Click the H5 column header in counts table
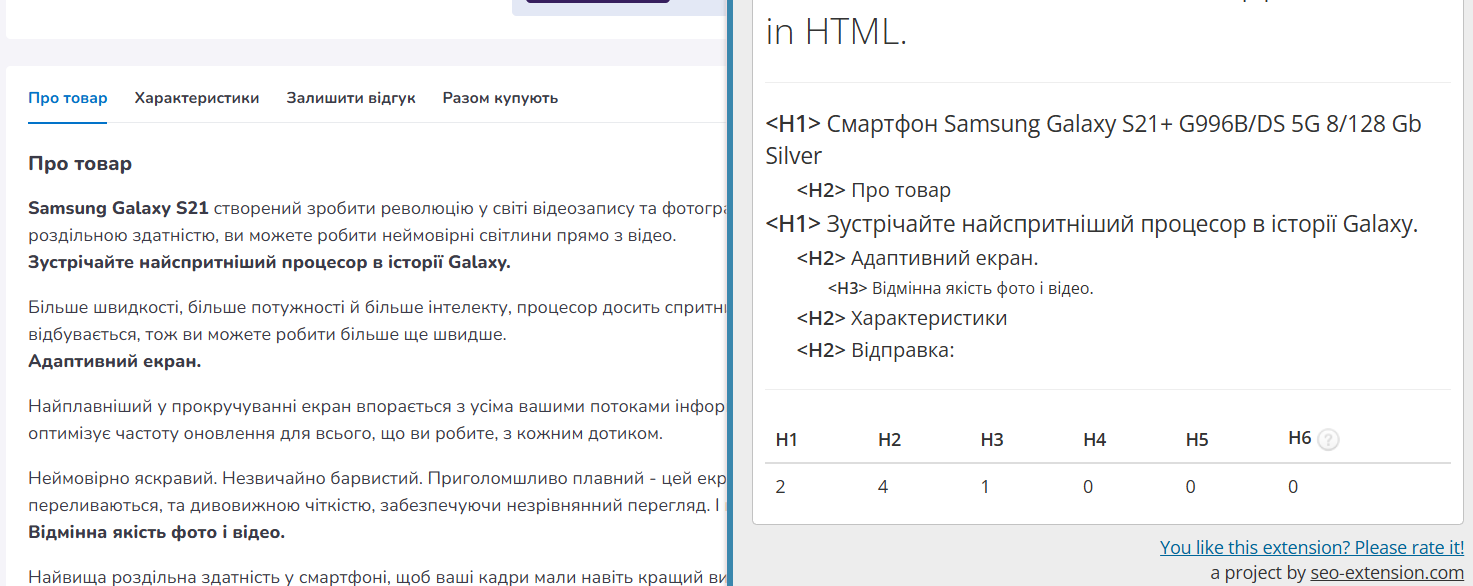 tap(1197, 439)
